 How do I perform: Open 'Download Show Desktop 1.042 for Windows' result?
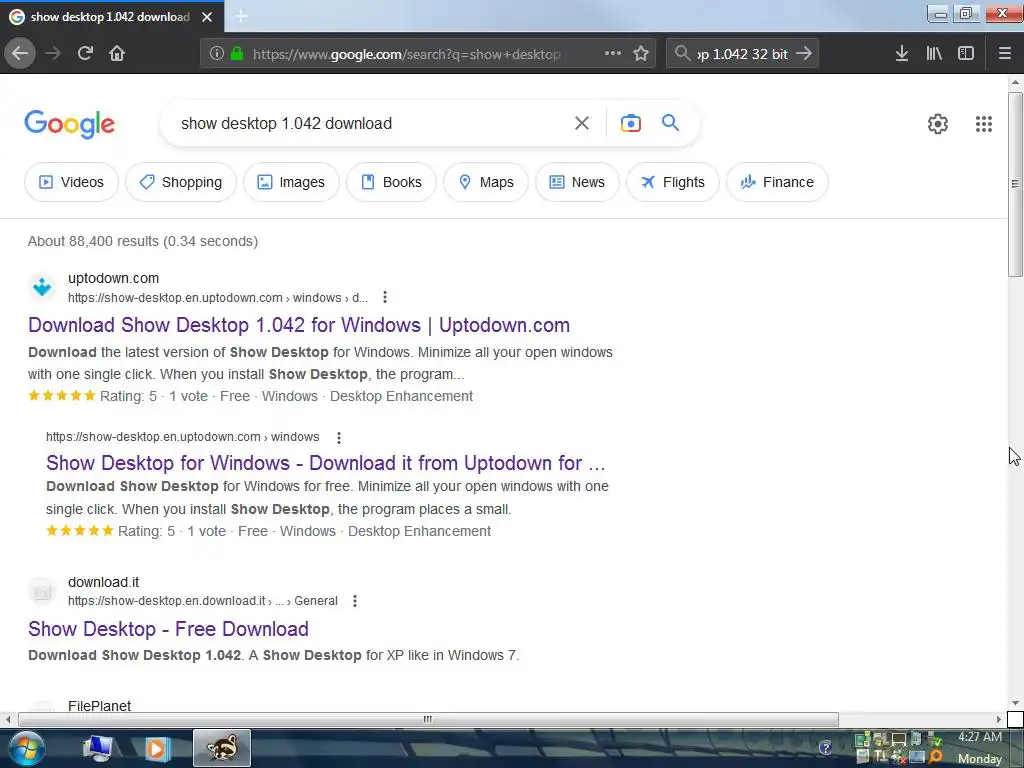(x=299, y=325)
